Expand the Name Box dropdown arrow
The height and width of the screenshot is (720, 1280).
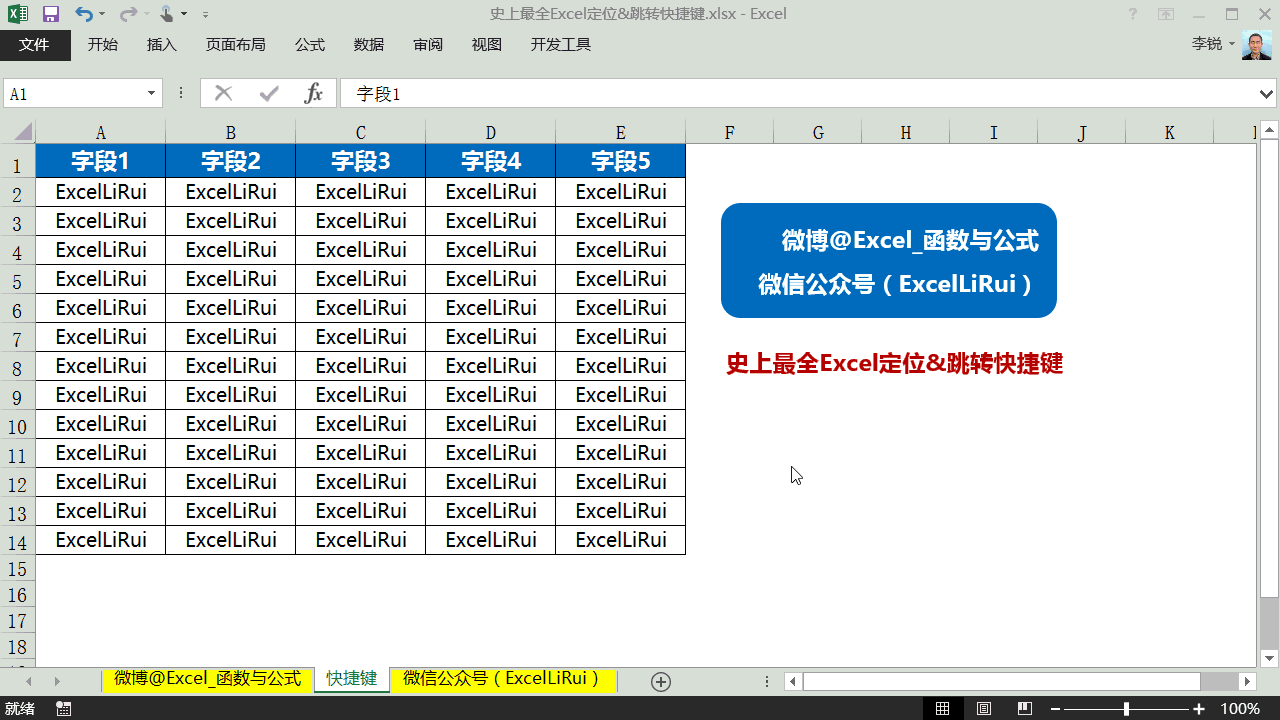(x=152, y=94)
